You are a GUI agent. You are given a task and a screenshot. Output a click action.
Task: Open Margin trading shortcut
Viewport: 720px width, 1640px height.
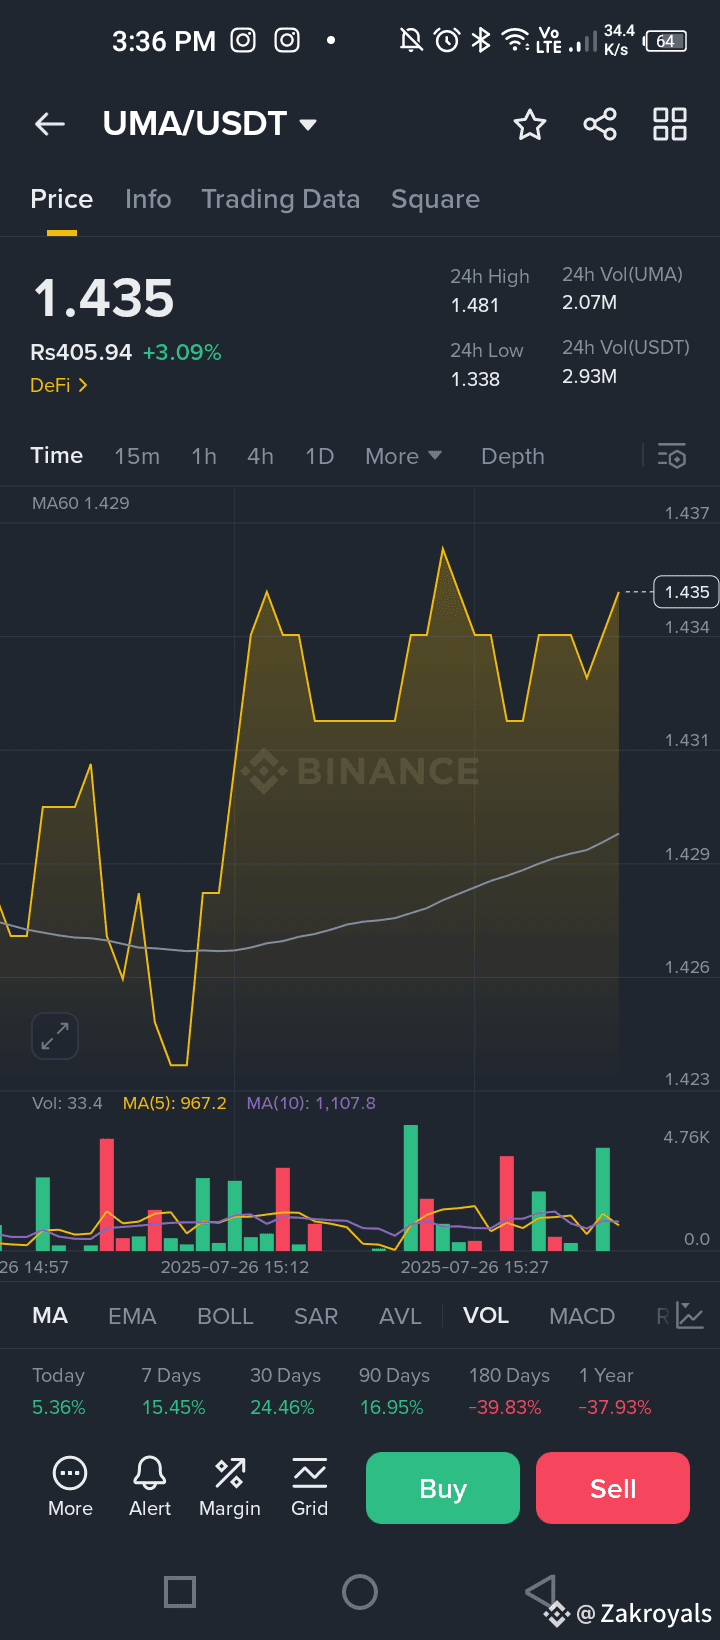pyautogui.click(x=229, y=1486)
